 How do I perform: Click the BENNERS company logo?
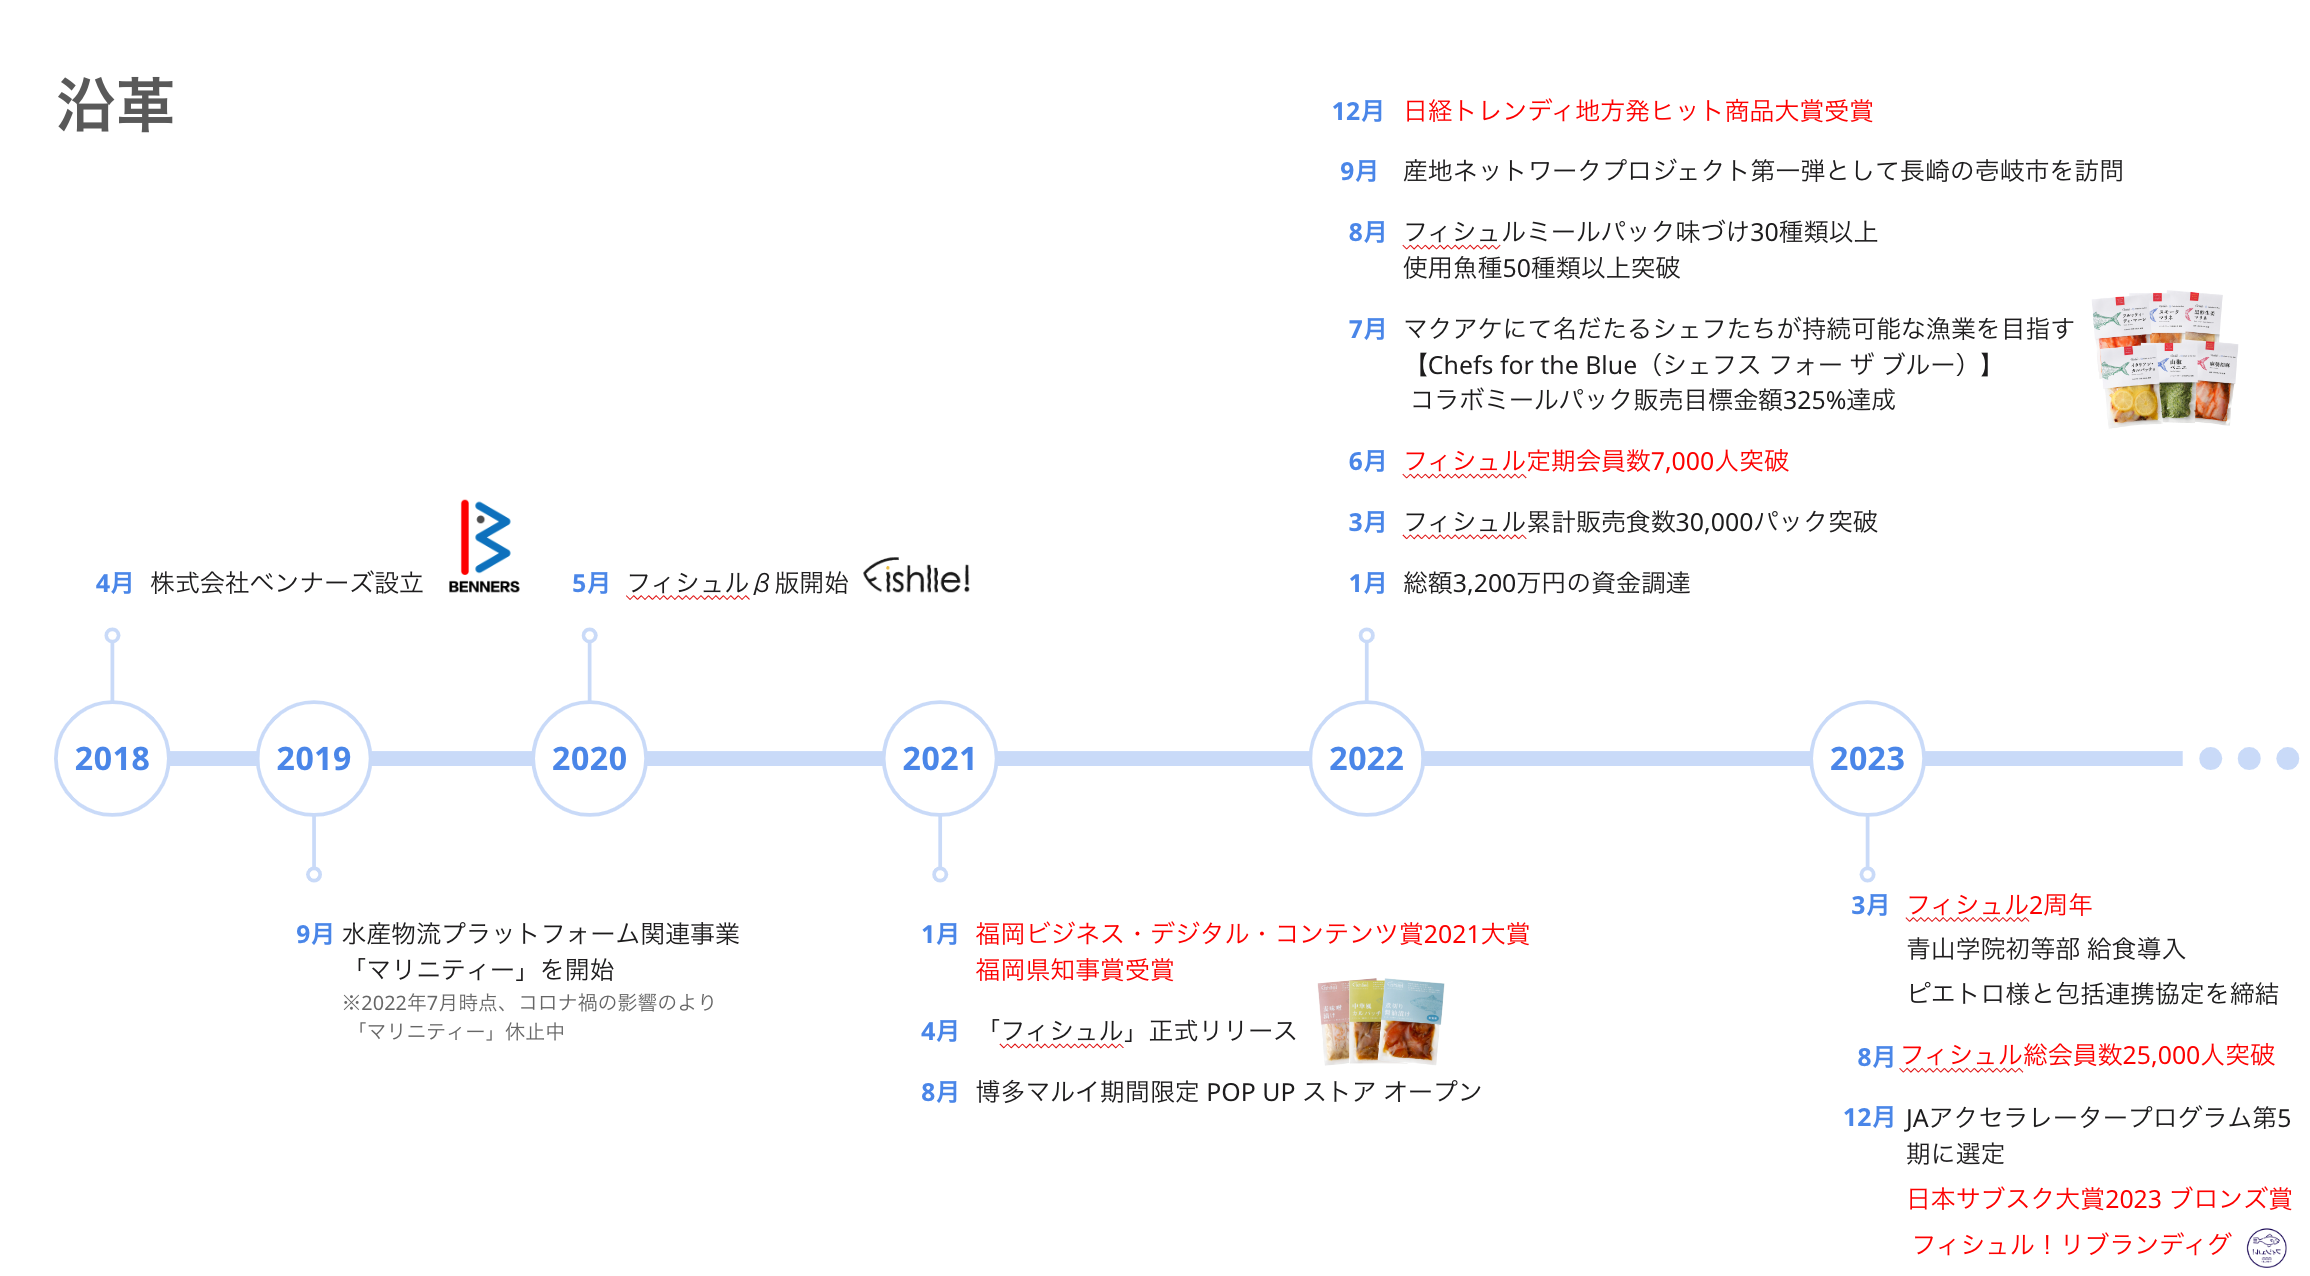(x=484, y=546)
